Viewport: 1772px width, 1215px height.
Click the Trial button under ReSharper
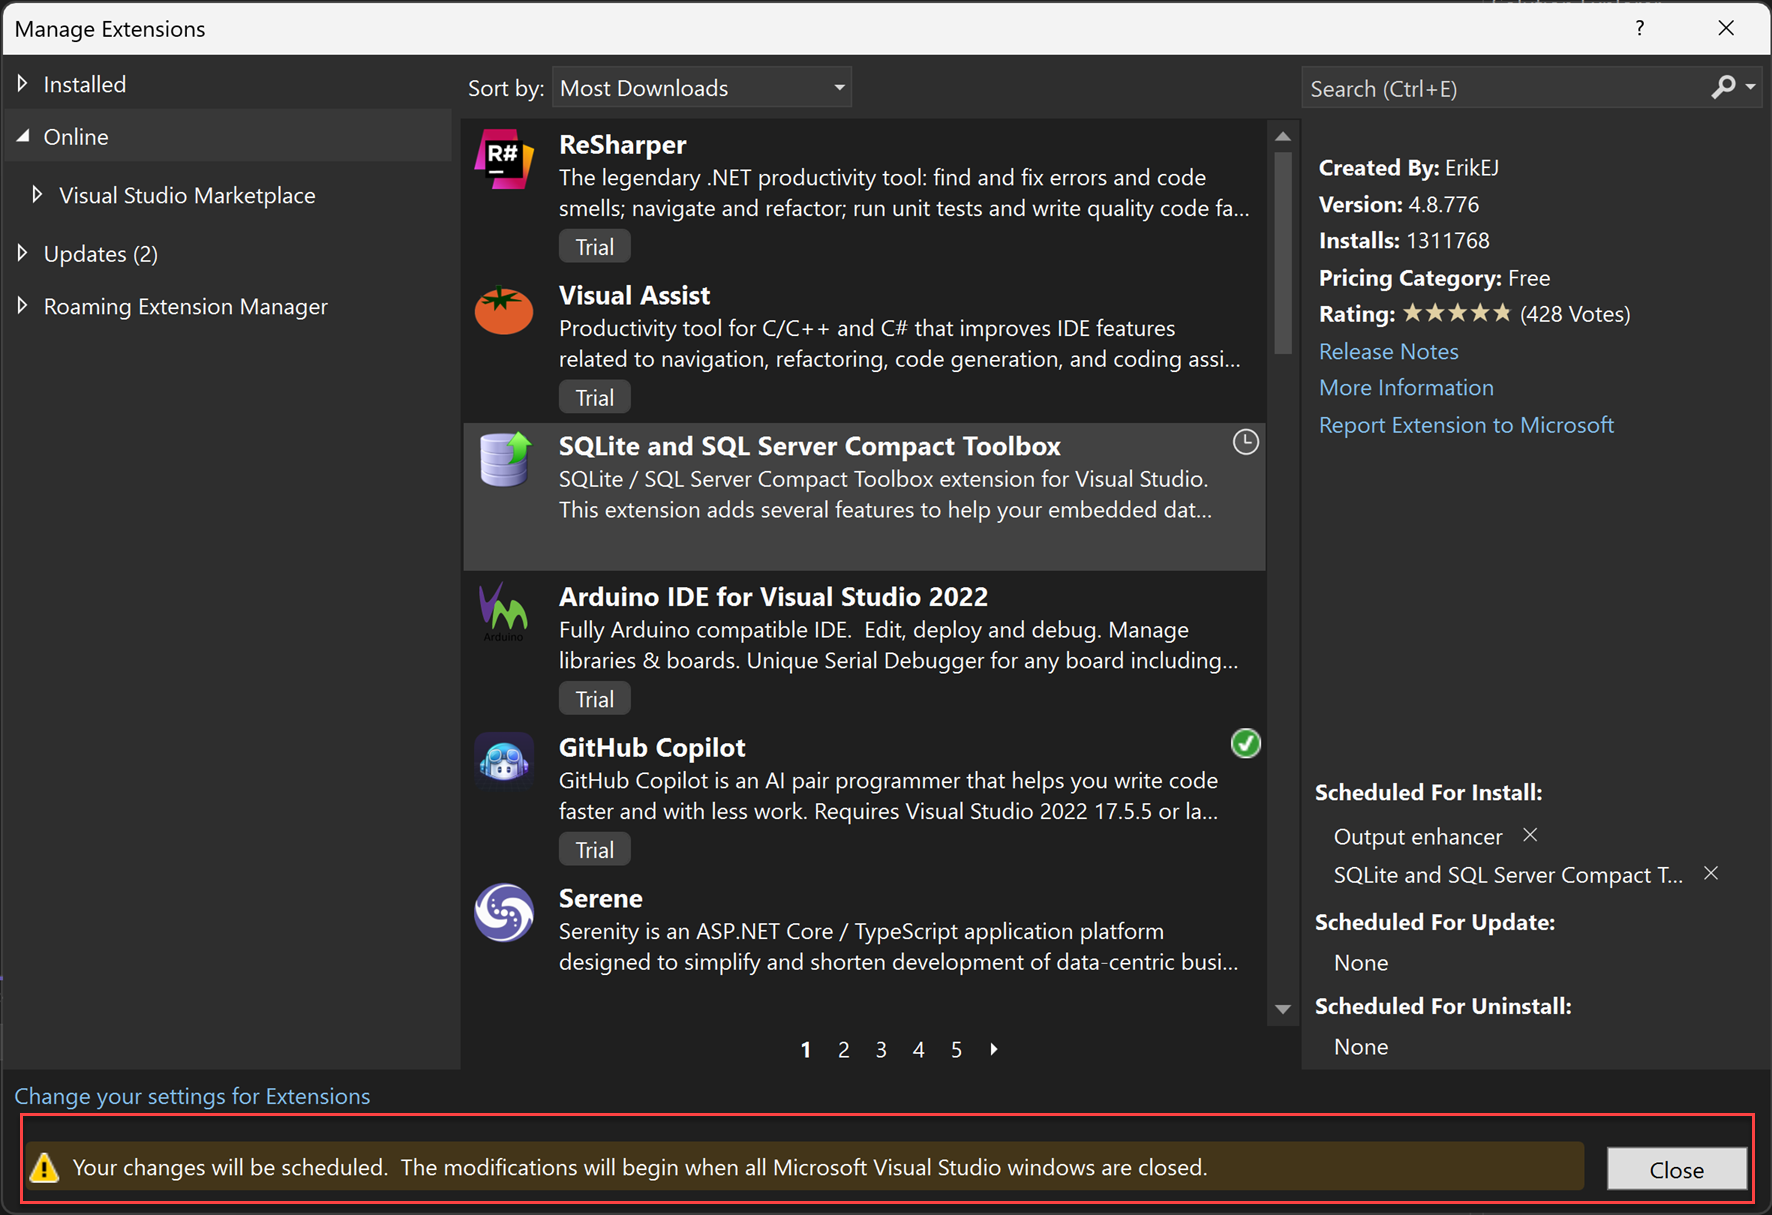pyautogui.click(x=594, y=245)
